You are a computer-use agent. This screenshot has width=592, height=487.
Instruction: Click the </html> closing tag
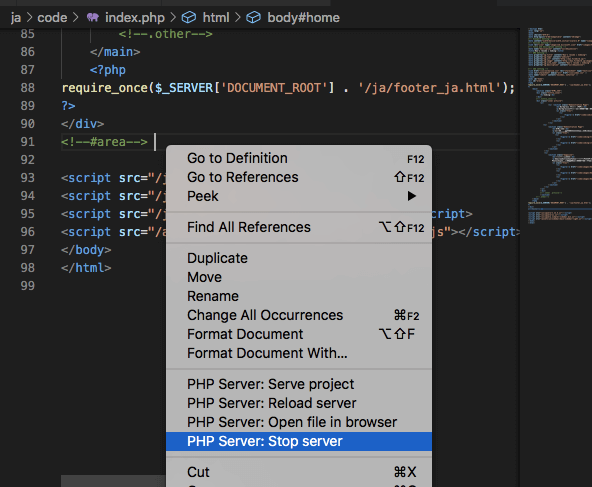tap(86, 268)
